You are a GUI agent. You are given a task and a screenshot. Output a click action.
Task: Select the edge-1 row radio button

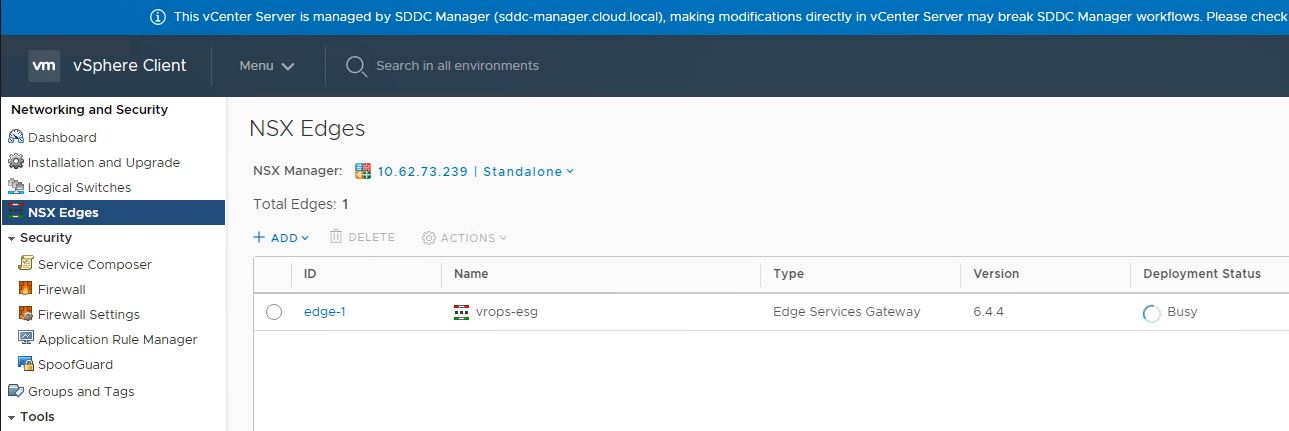click(274, 312)
